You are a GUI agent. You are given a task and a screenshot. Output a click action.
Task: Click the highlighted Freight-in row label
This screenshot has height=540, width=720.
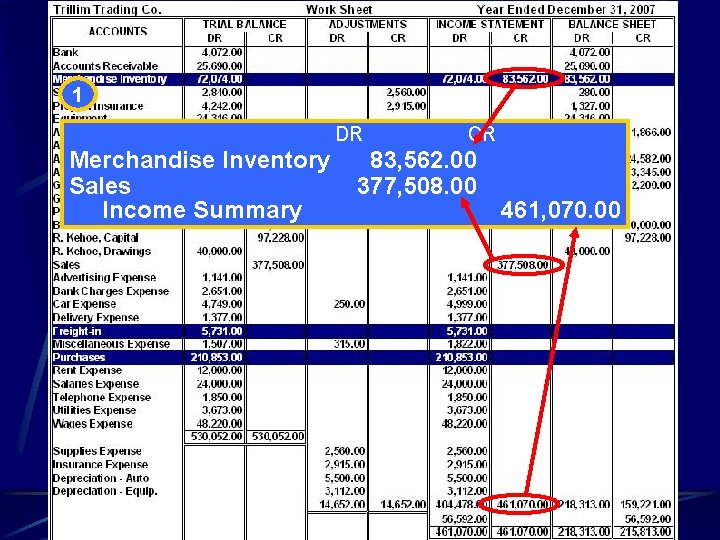tap(77, 331)
